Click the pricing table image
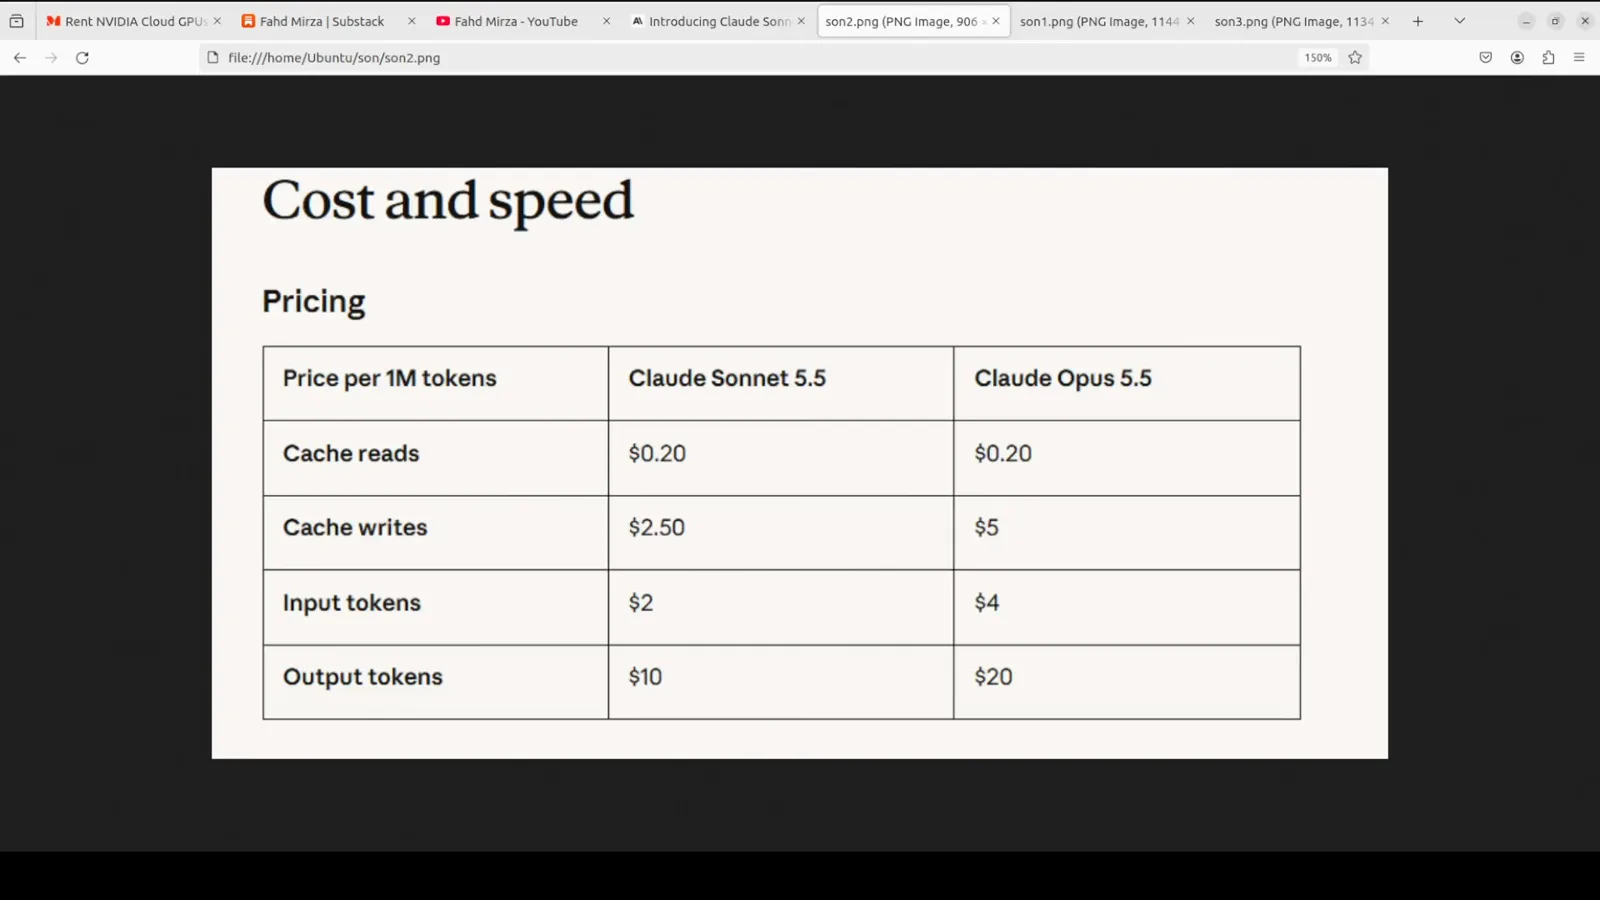This screenshot has width=1600, height=900. [x=800, y=463]
